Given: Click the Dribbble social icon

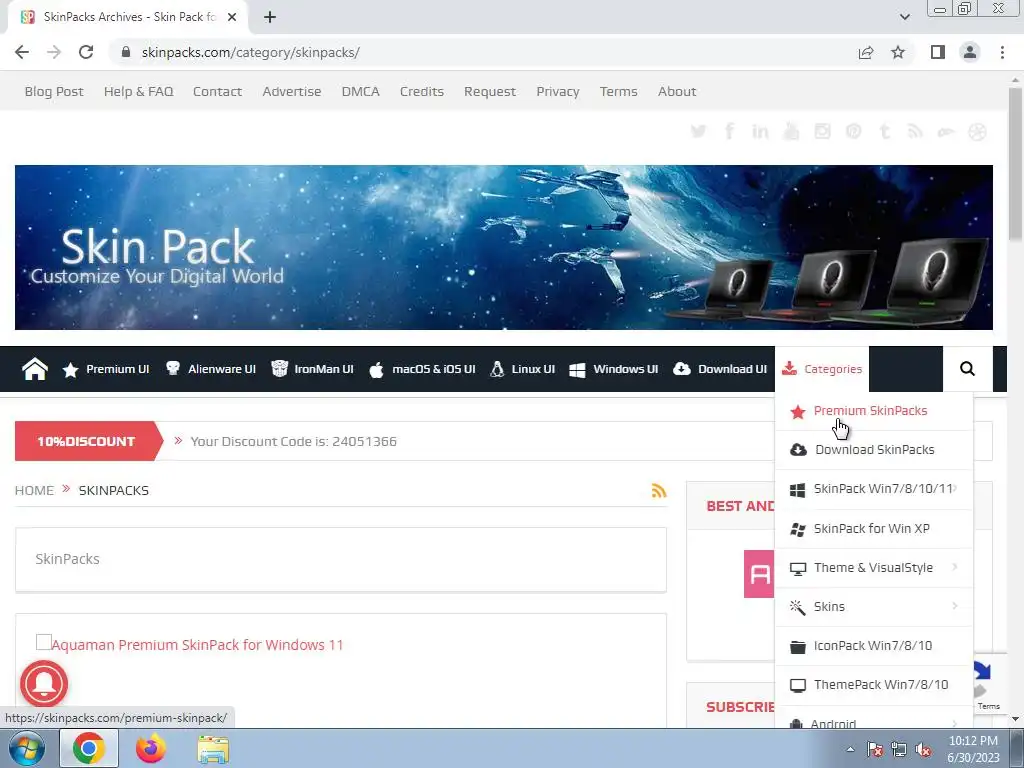Looking at the screenshot, I should pyautogui.click(x=977, y=132).
